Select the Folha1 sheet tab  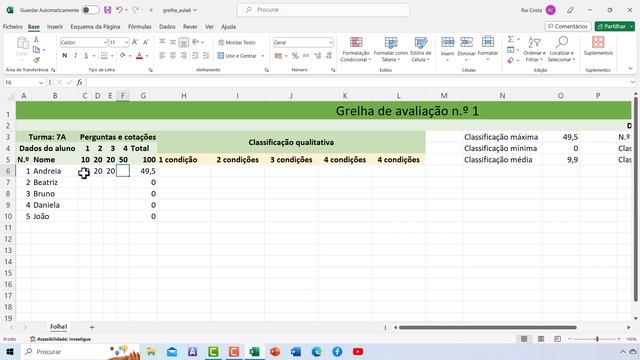pos(59,327)
